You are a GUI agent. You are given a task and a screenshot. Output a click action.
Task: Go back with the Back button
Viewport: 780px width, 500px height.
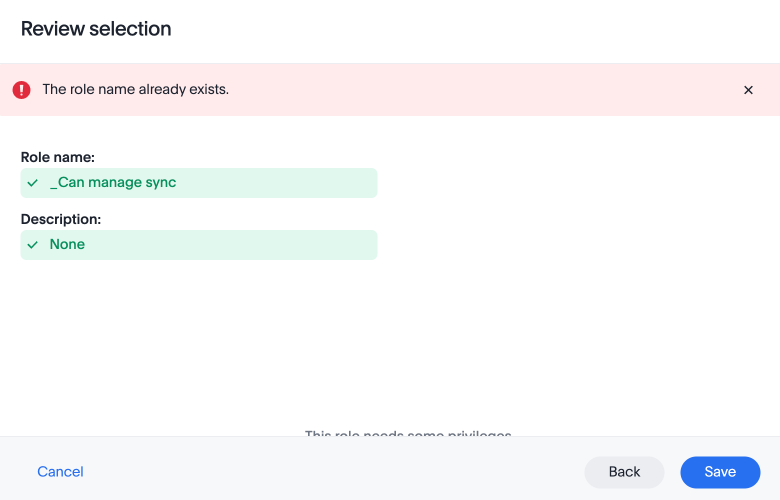(624, 472)
